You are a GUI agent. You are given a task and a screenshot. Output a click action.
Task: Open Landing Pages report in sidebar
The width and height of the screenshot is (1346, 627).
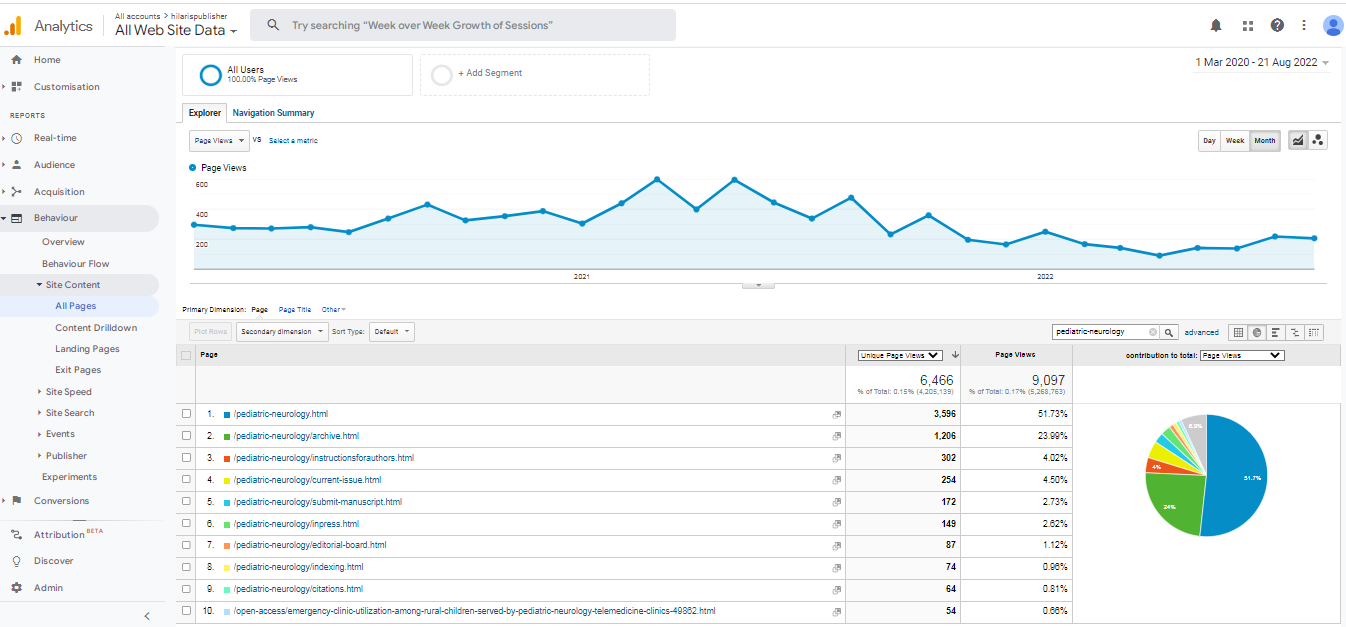coord(87,349)
